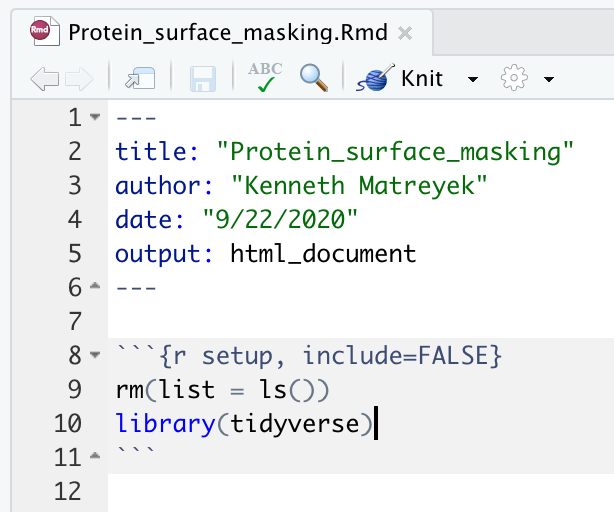This screenshot has width=614, height=512.
Task: Click the "date:" key
Action: coord(150,220)
